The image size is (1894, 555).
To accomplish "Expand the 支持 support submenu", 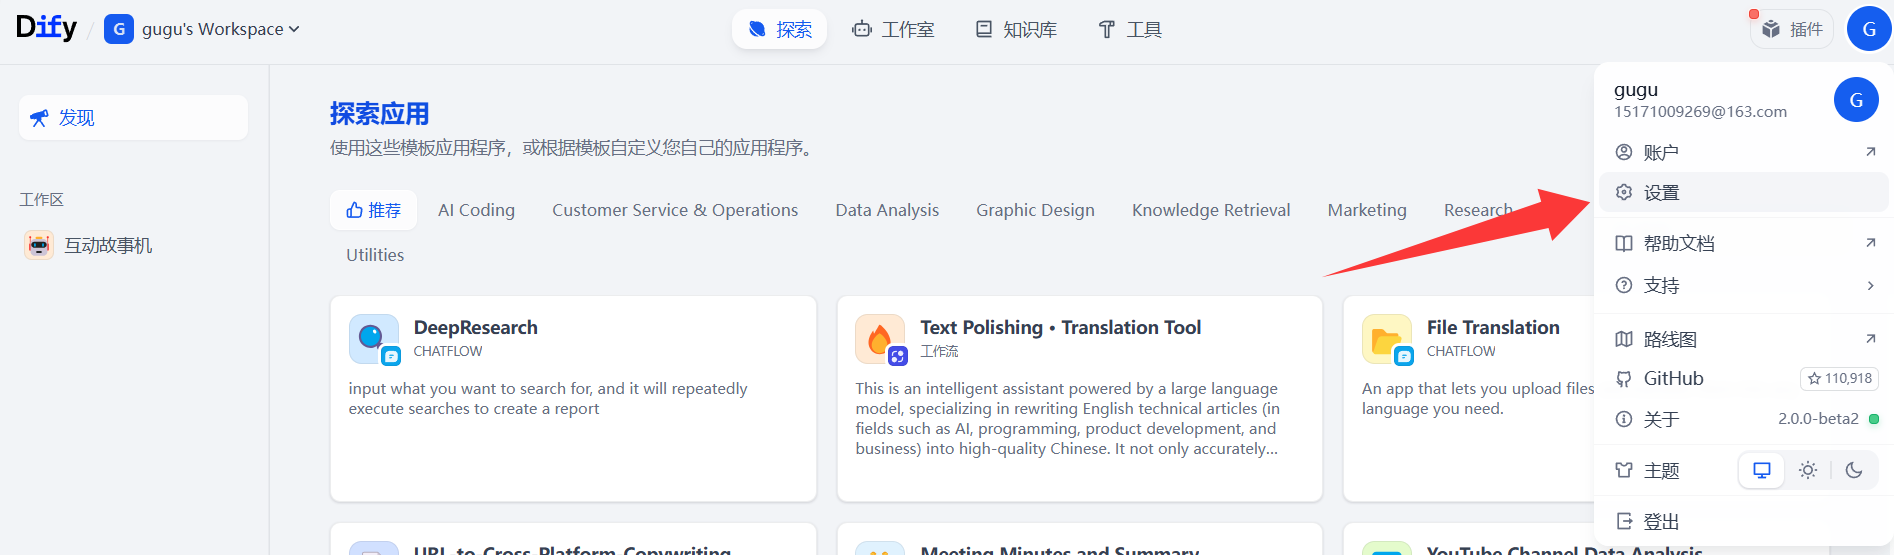I will pos(1744,286).
